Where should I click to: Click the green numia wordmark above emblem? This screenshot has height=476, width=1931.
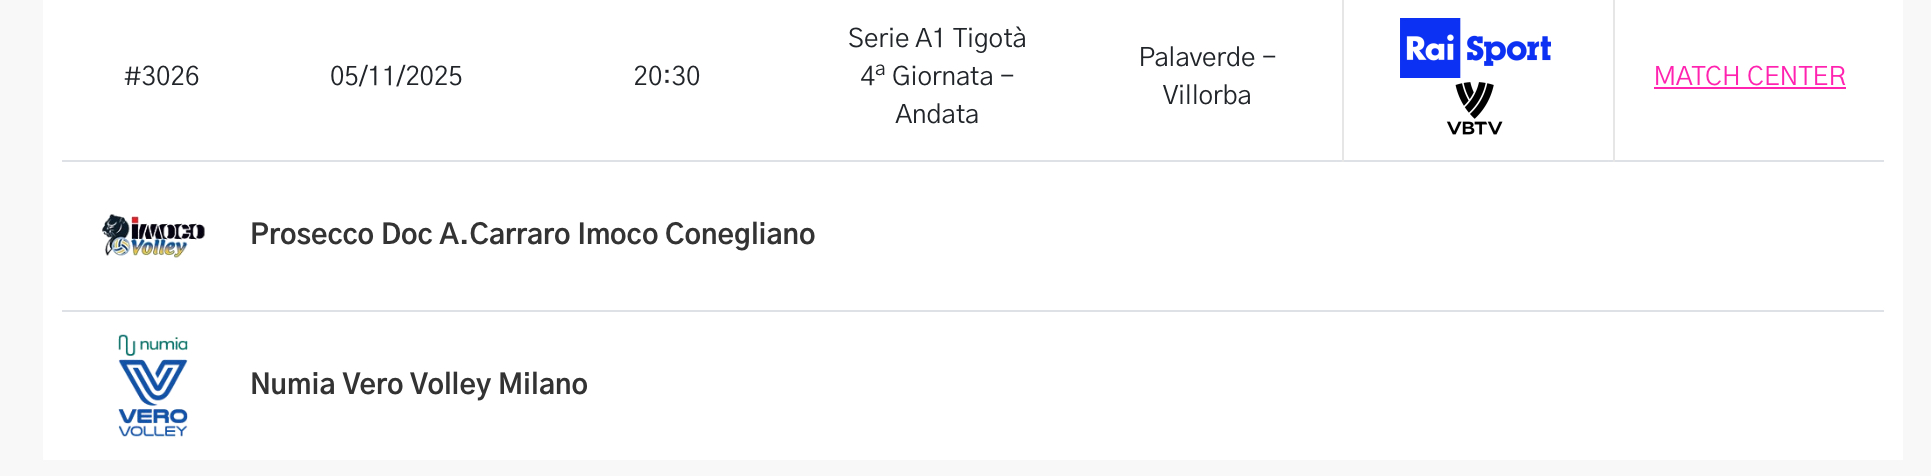tap(163, 344)
